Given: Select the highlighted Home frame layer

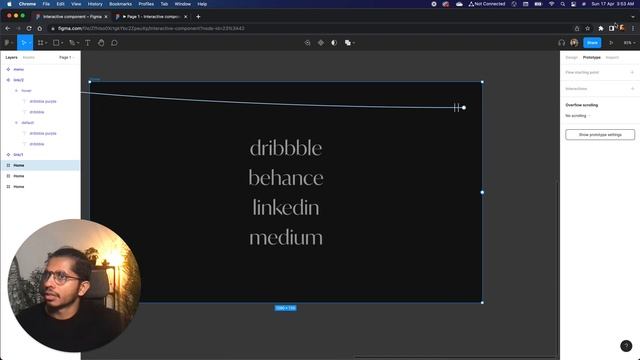Looking at the screenshot, I should (x=40, y=165).
